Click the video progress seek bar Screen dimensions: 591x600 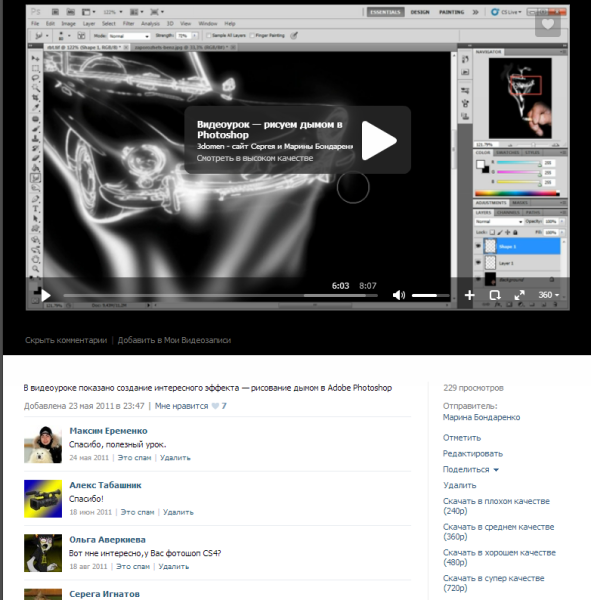click(x=220, y=295)
